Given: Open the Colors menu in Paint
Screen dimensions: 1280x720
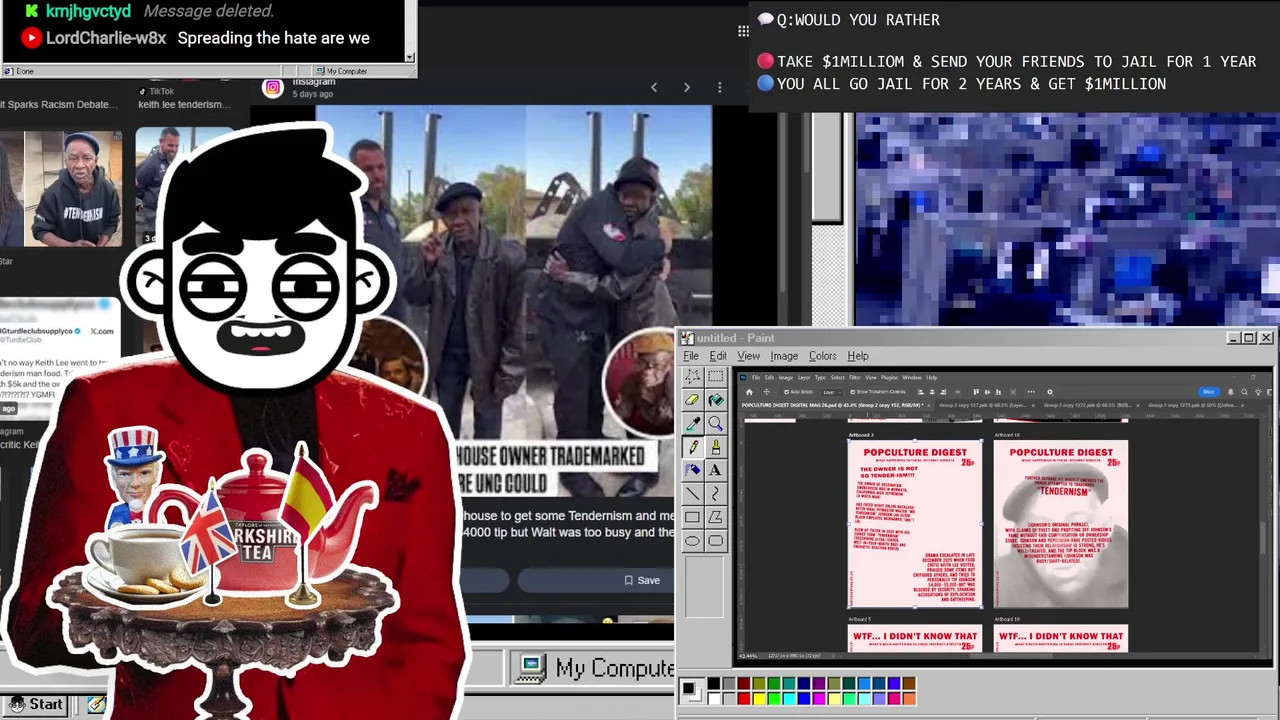Looking at the screenshot, I should click(823, 356).
